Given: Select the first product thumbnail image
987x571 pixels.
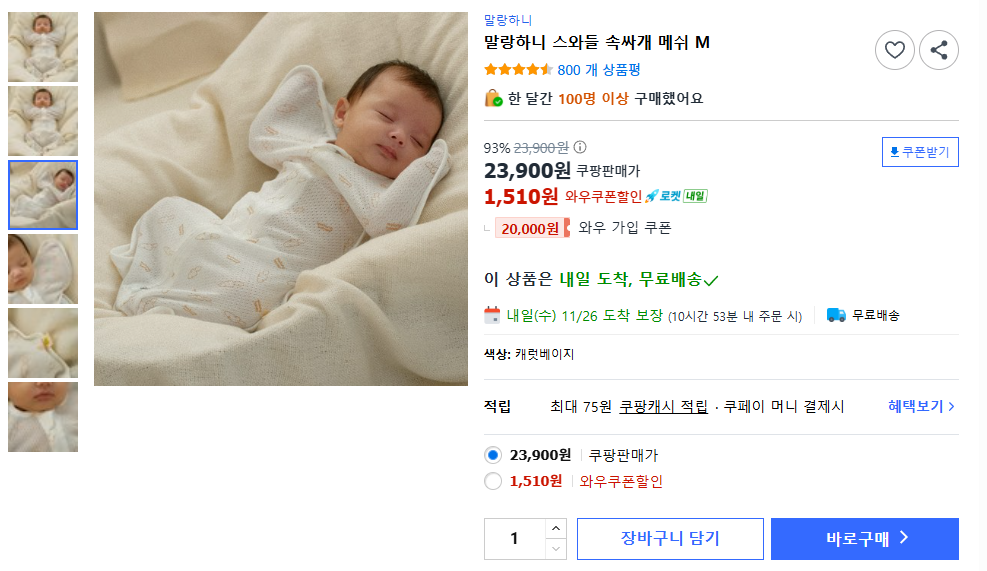Looking at the screenshot, I should point(43,46).
